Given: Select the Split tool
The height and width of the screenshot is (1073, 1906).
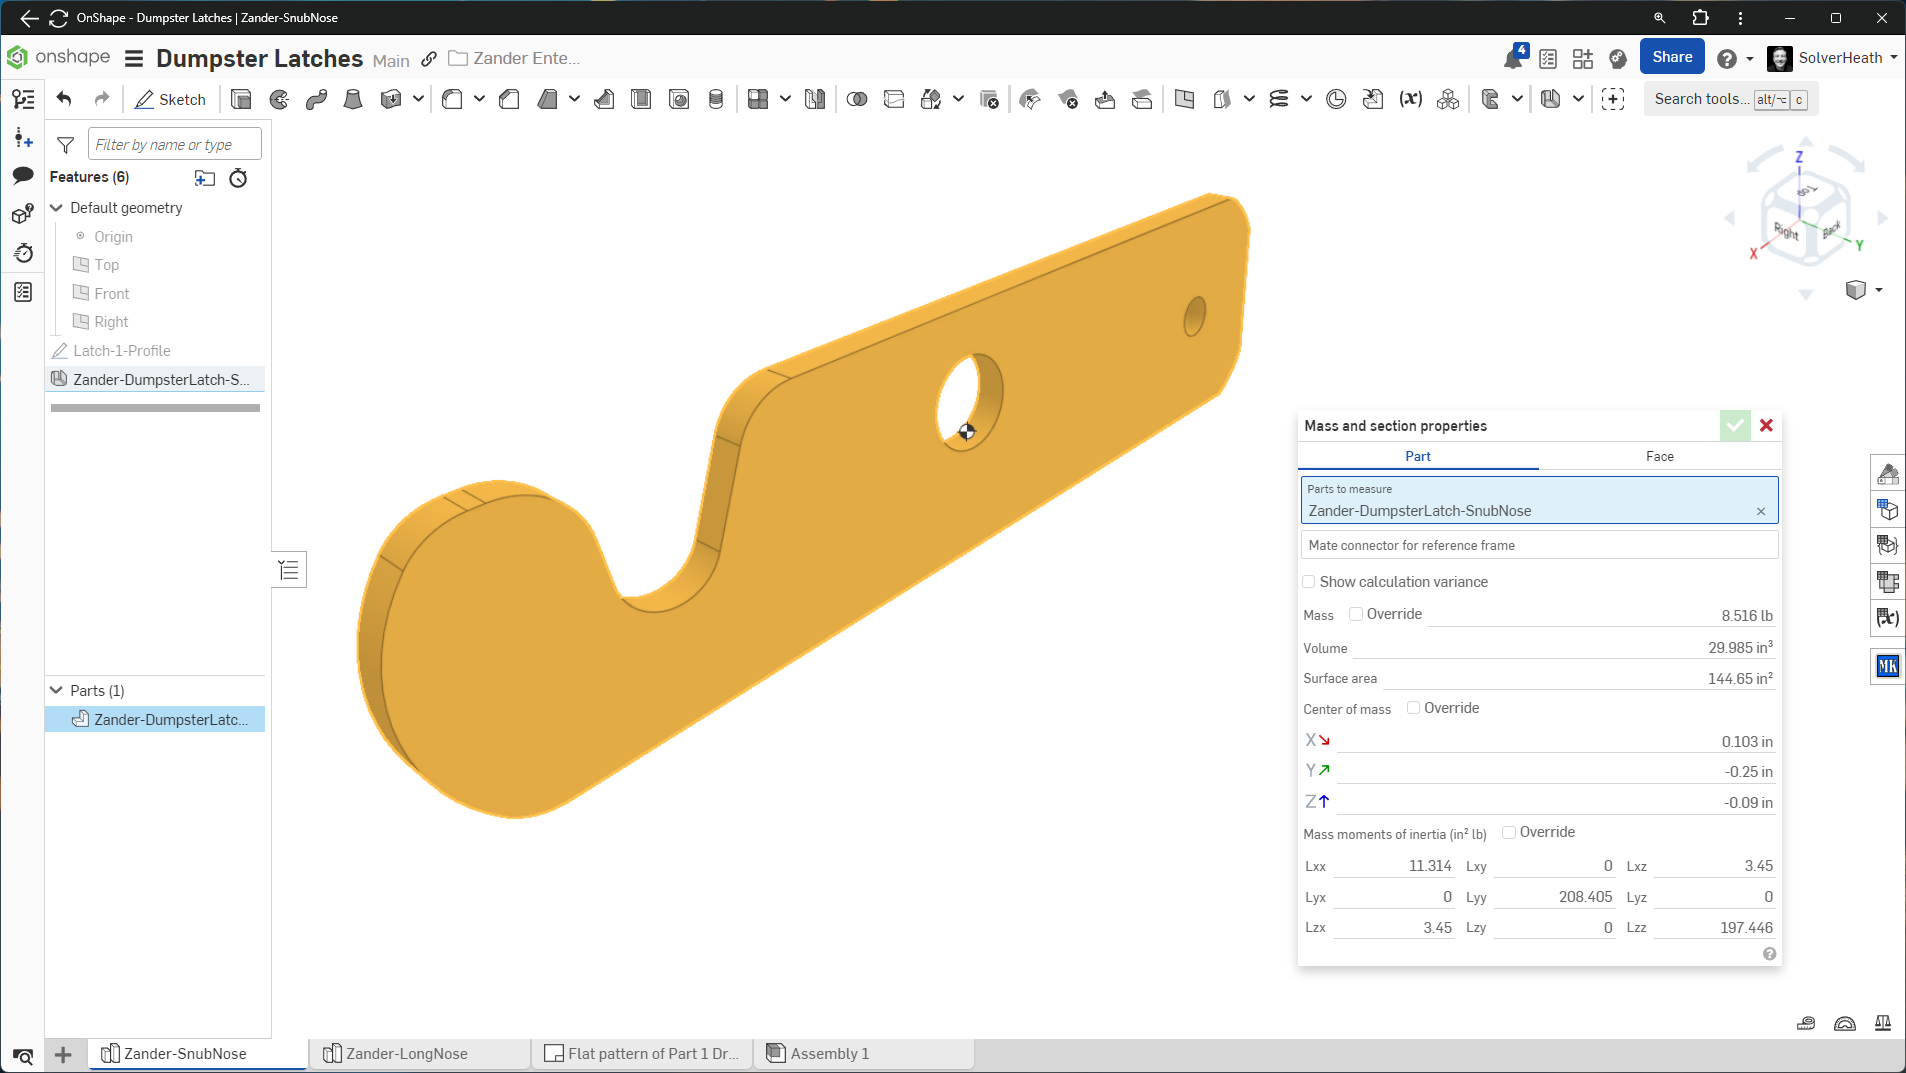Looking at the screenshot, I should [894, 99].
